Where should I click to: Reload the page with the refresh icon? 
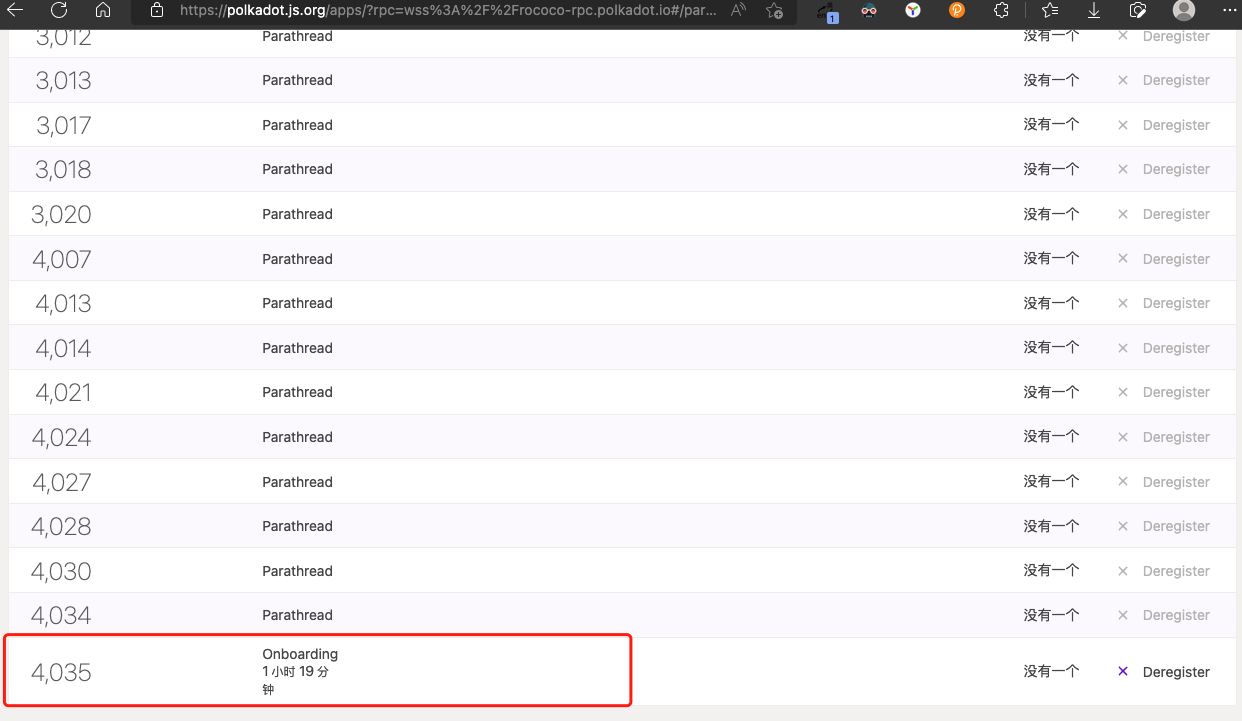[59, 10]
